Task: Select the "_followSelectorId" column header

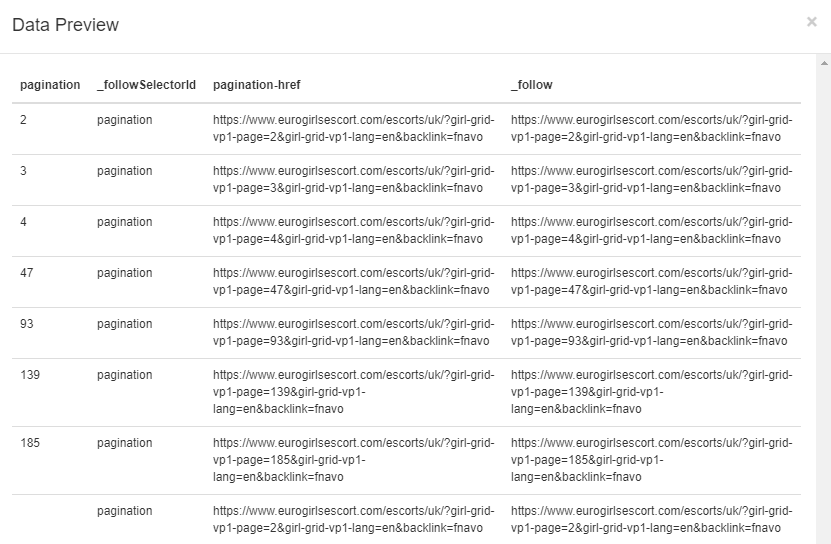Action: coord(146,85)
